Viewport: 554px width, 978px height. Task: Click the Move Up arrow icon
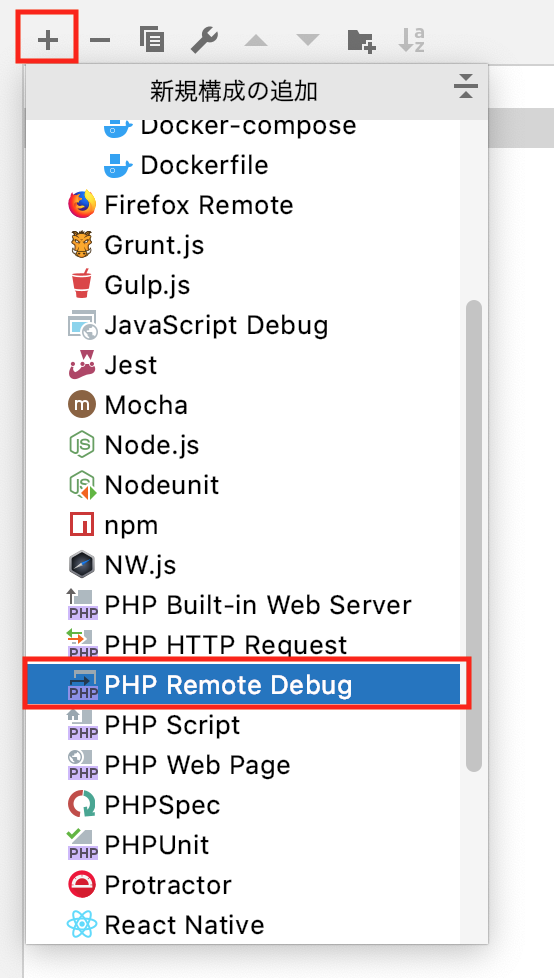pos(256,41)
